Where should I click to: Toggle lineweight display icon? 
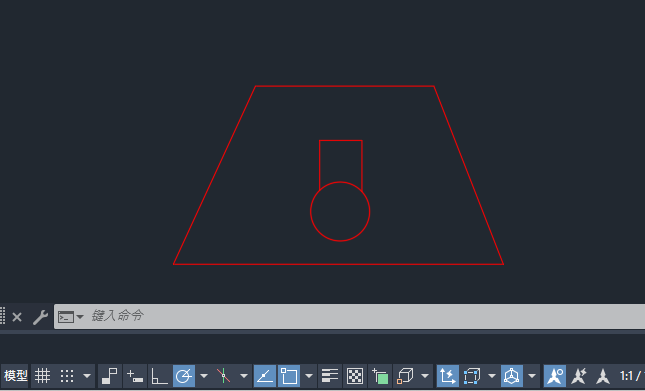pos(329,376)
